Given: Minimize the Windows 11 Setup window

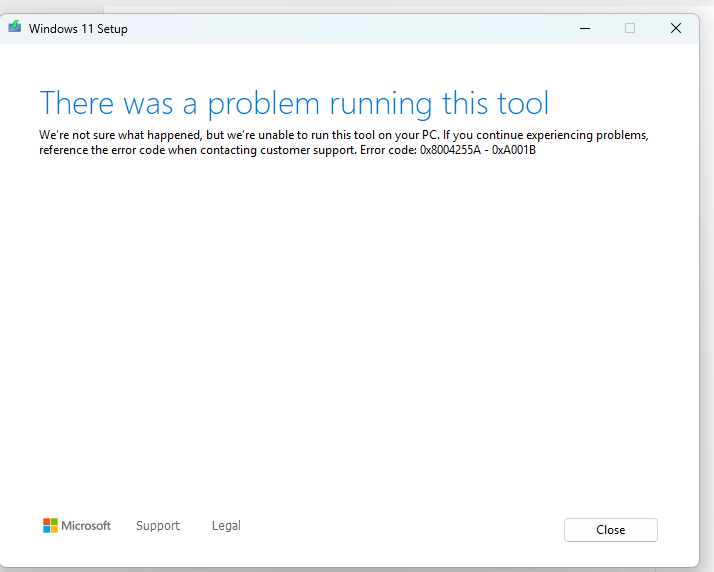Looking at the screenshot, I should (x=585, y=28).
